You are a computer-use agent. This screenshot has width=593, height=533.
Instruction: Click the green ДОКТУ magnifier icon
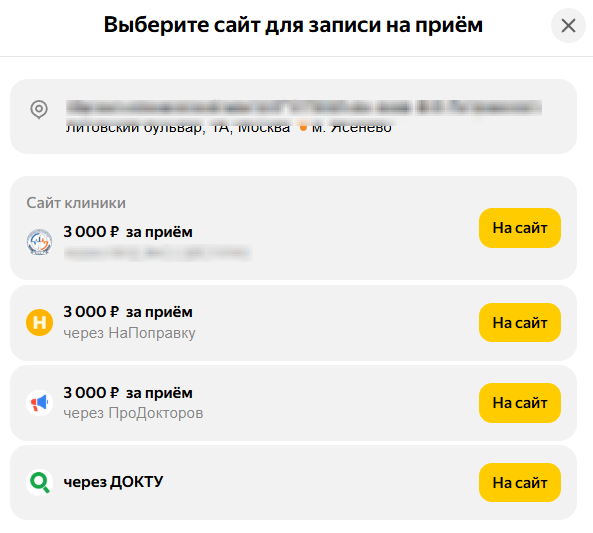pyautogui.click(x=39, y=482)
